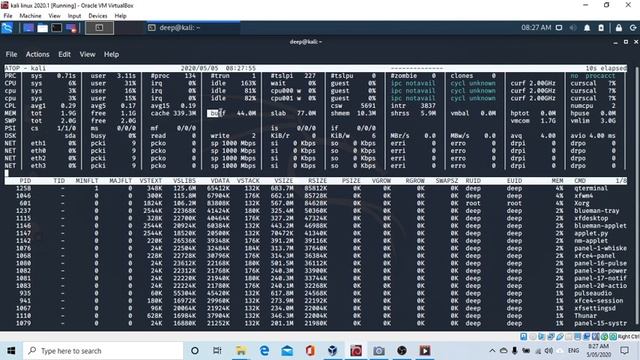Image resolution: width=640 pixels, height=360 pixels.
Task: Click the nm-applet process row
Action: point(316,241)
